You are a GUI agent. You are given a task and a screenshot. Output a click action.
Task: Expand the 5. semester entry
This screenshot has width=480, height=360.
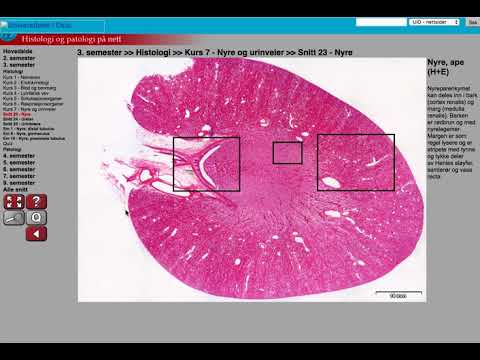[x=19, y=162]
